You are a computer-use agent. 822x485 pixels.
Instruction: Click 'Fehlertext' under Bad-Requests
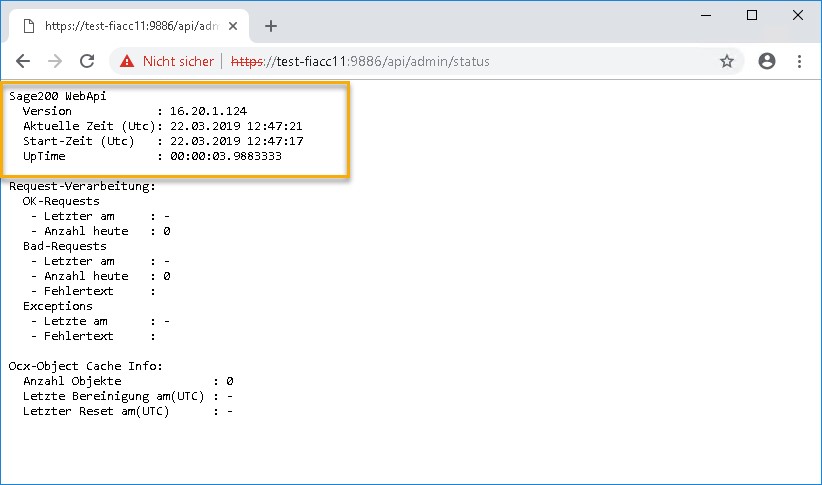(x=79, y=292)
